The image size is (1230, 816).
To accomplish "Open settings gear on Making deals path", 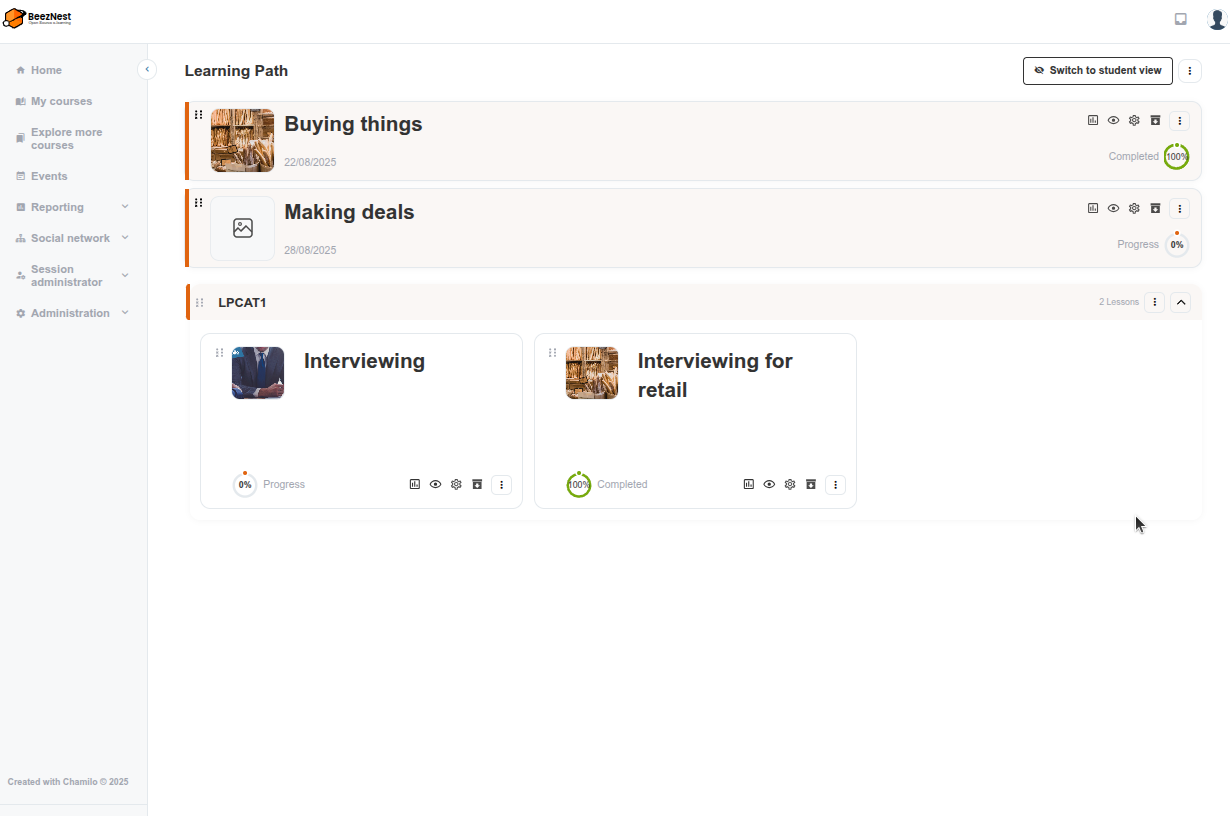I will click(1134, 208).
